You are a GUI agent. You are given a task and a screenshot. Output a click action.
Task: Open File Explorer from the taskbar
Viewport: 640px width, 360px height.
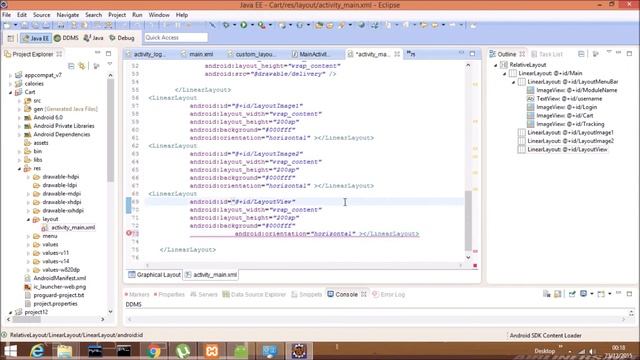coord(65,351)
